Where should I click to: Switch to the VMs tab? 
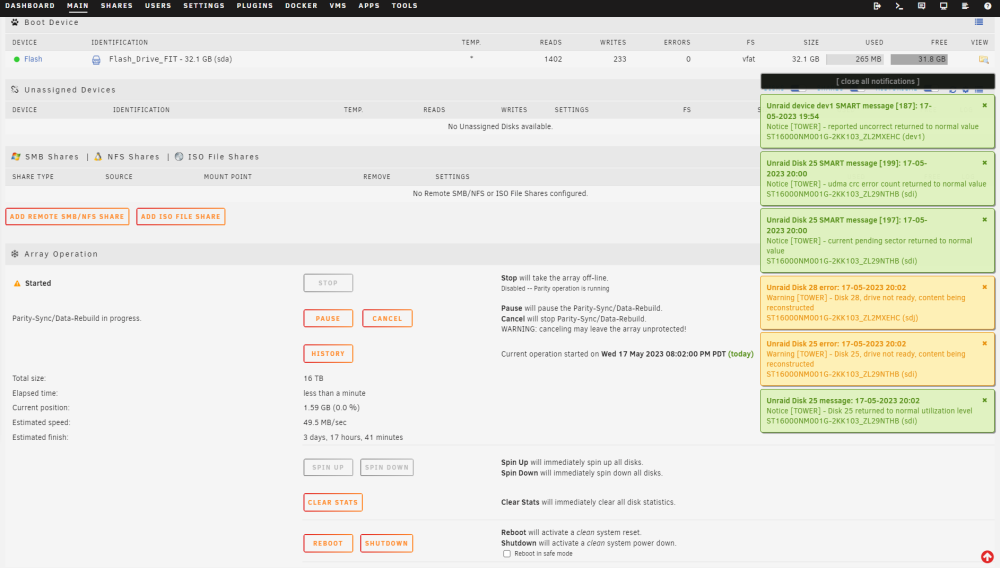(x=338, y=6)
